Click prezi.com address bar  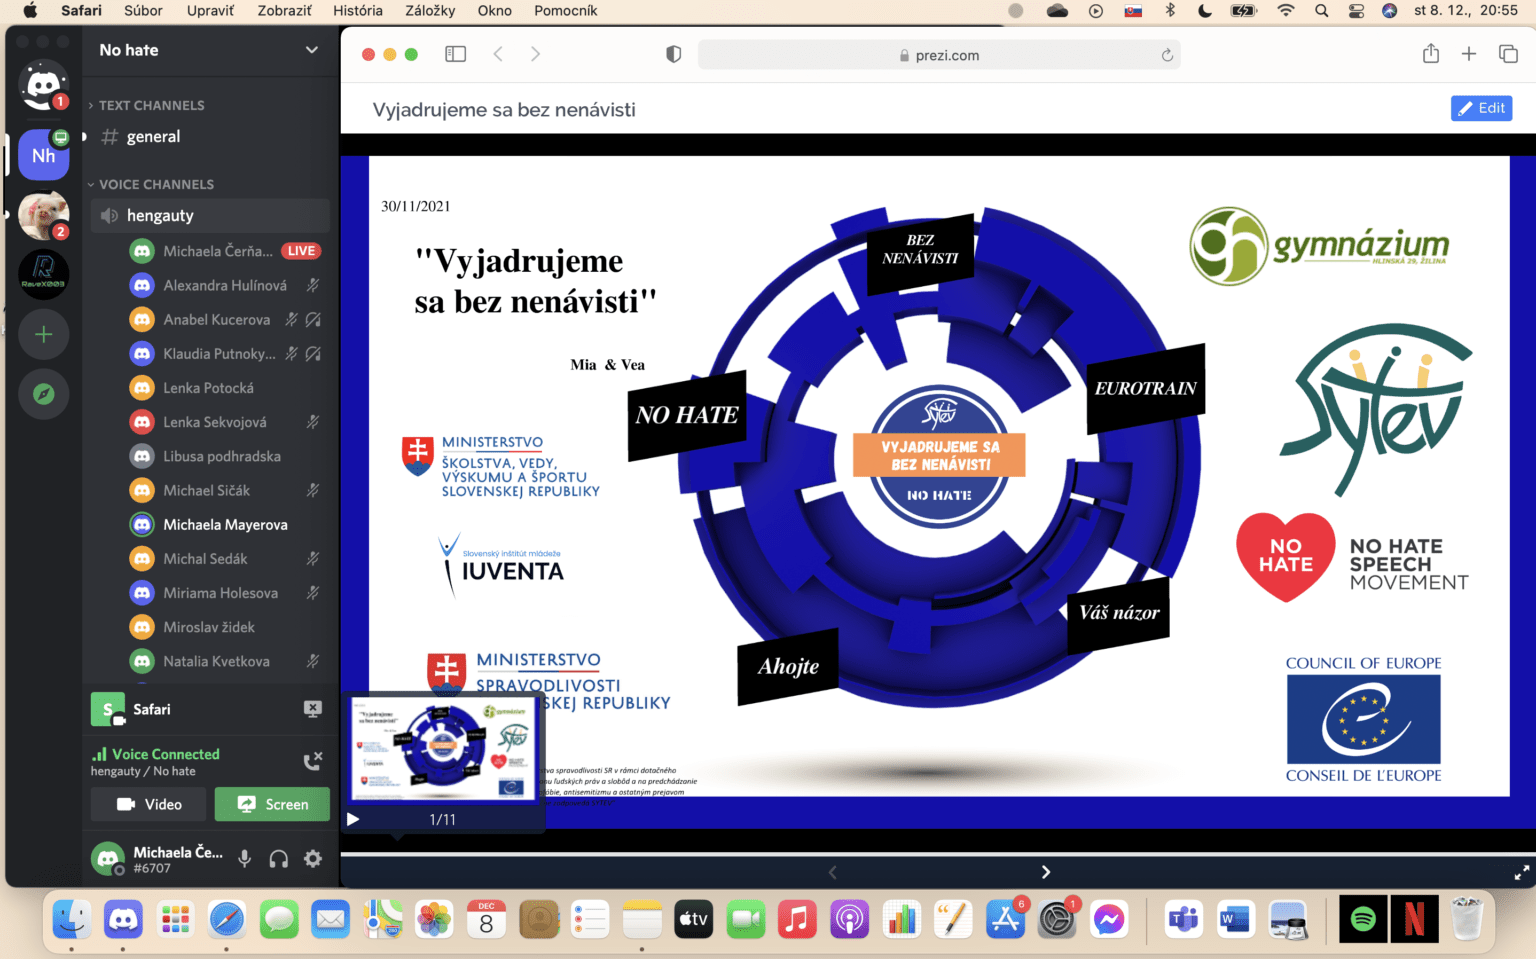pos(939,55)
